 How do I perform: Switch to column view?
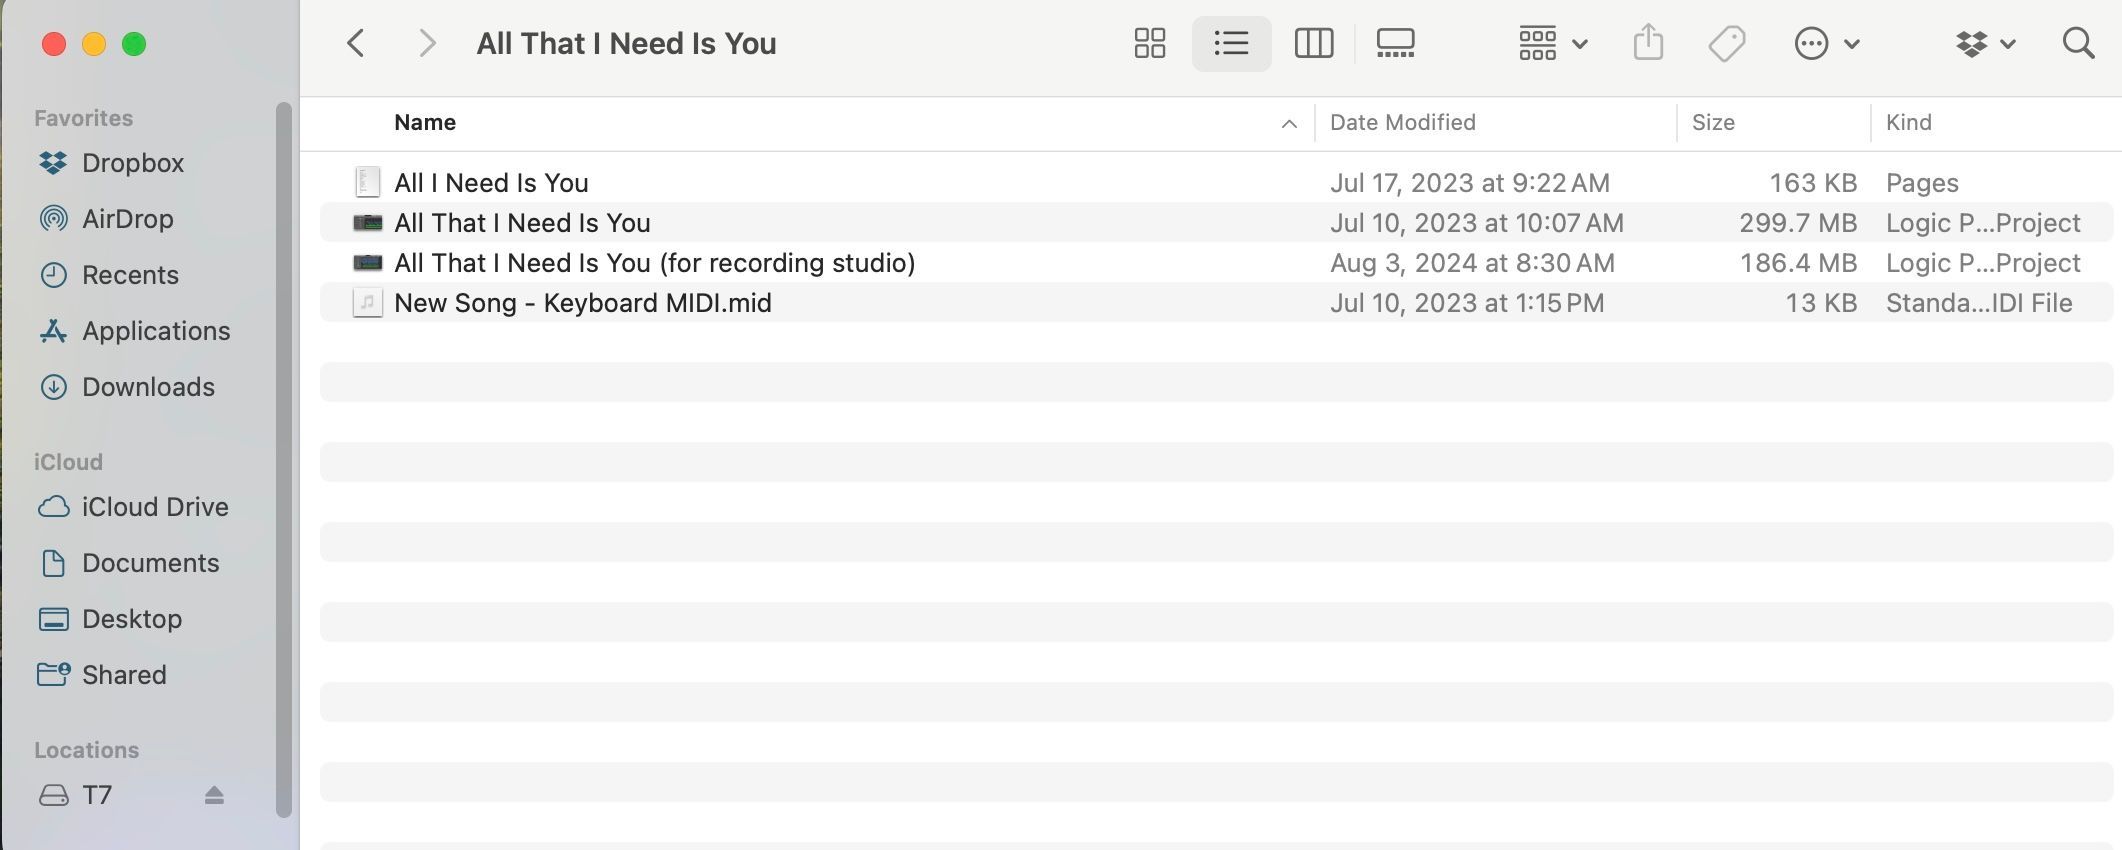[1313, 43]
